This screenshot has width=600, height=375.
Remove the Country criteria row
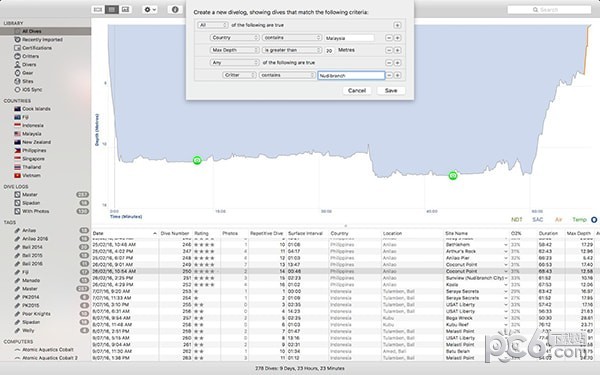click(389, 38)
